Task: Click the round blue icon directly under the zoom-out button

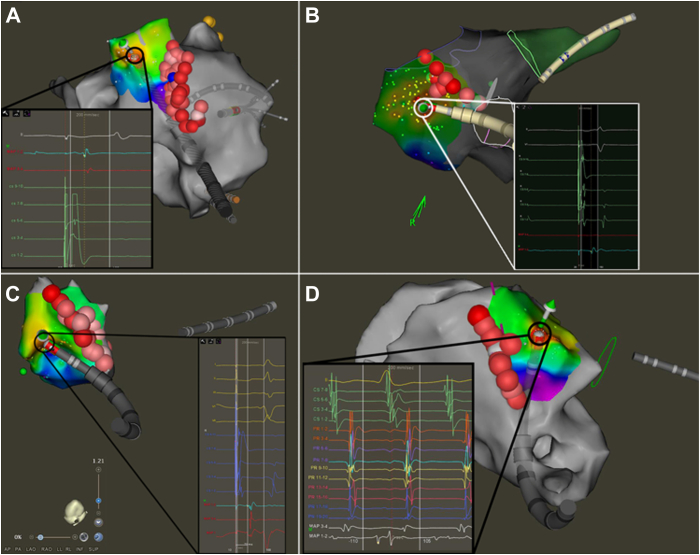Action: 98,522
